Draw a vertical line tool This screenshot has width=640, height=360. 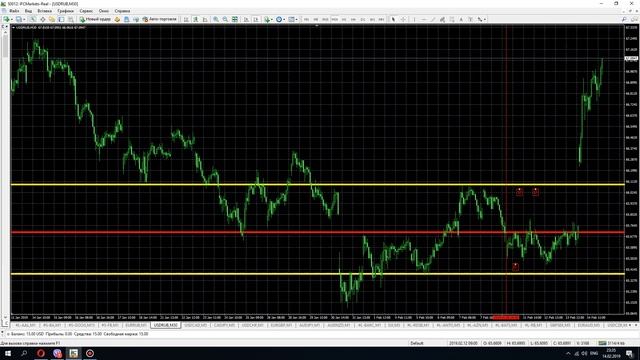click(414, 19)
